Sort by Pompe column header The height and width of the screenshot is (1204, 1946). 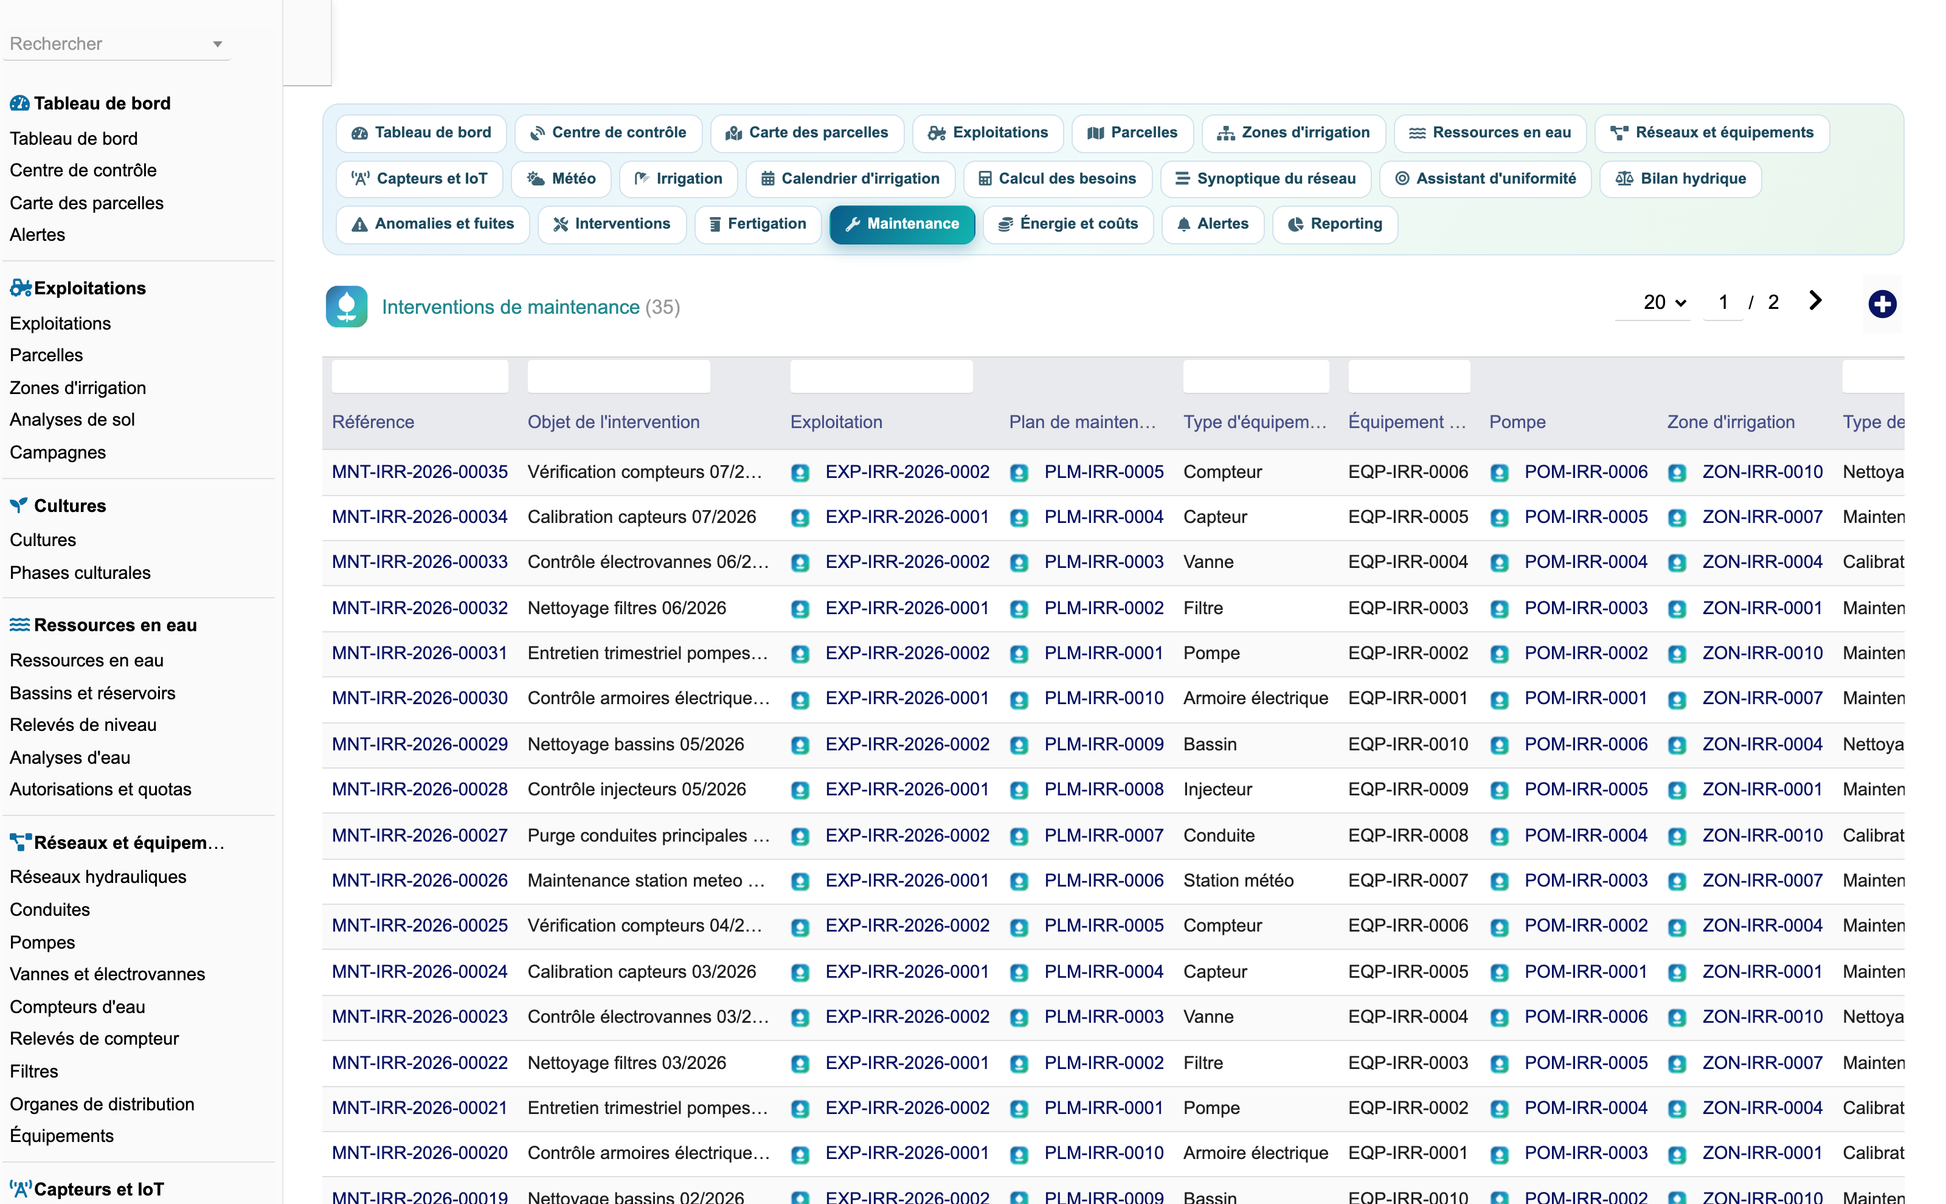[x=1517, y=422]
